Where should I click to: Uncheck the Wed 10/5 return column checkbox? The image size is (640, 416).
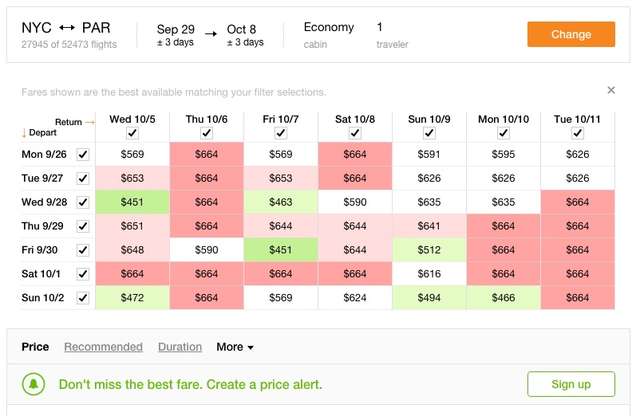pos(132,133)
